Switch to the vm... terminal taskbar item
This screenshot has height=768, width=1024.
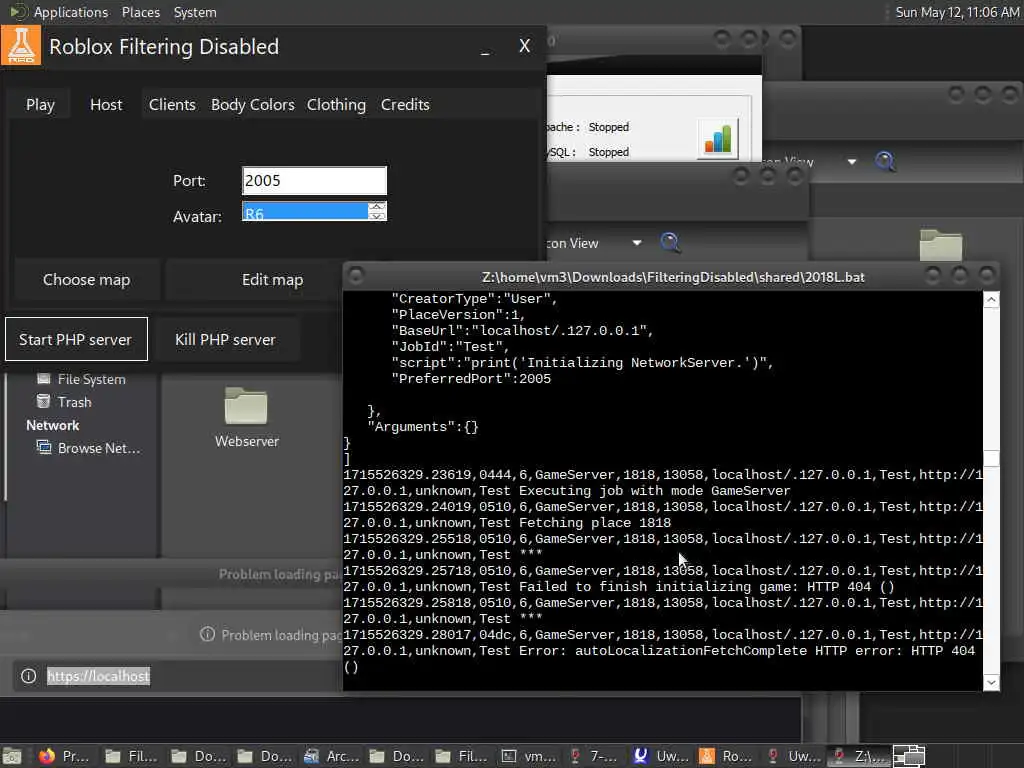[530, 756]
